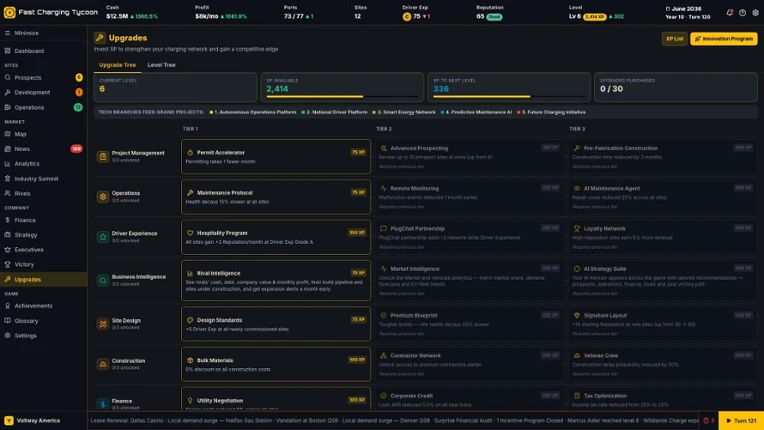Image resolution: width=764 pixels, height=430 pixels.
Task: Click Autonomous Operations Platform yellow swatch
Action: (x=211, y=112)
